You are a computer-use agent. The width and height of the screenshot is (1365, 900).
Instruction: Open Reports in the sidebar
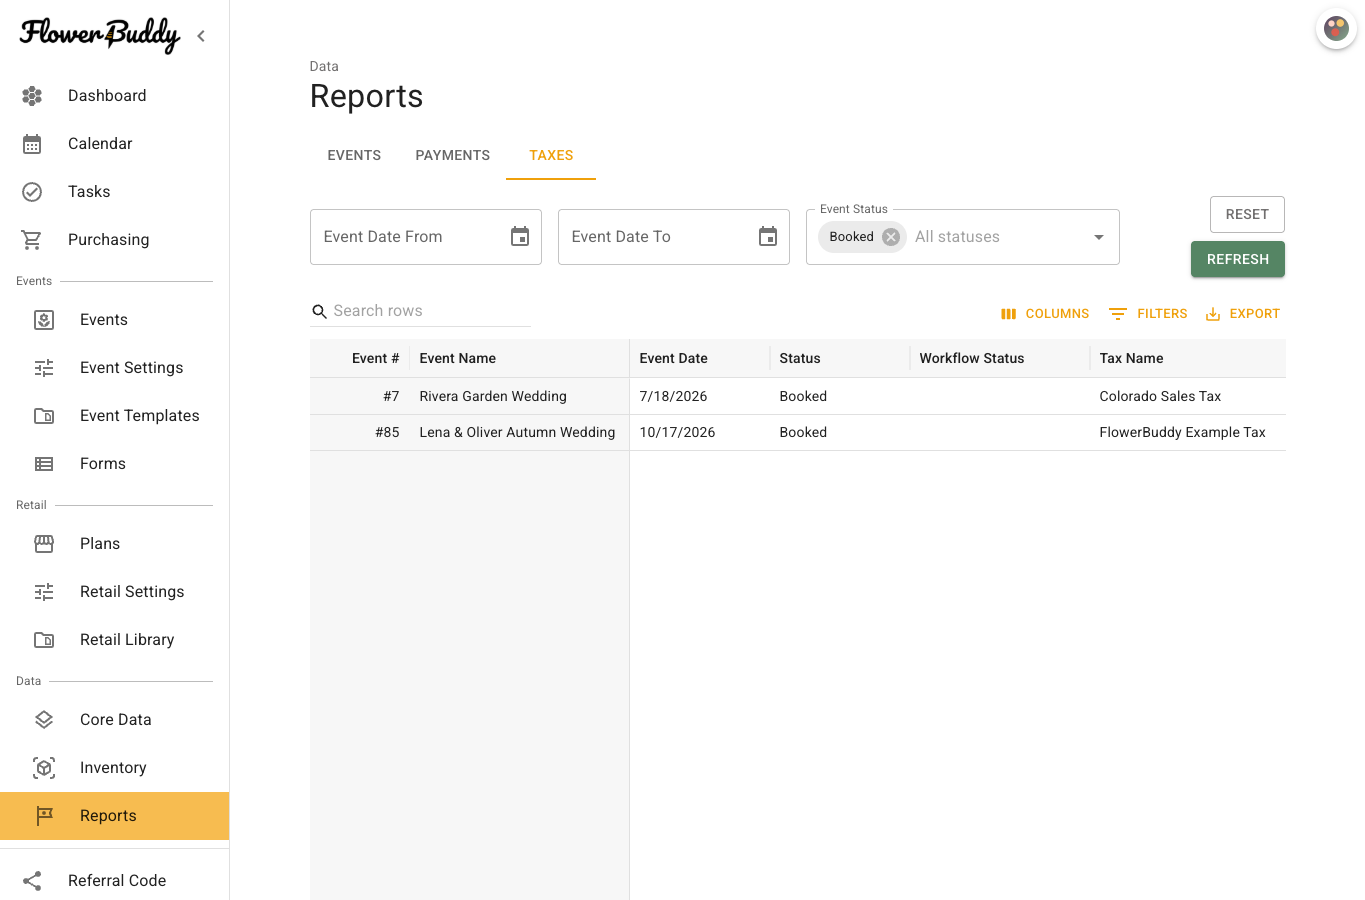[114, 816]
